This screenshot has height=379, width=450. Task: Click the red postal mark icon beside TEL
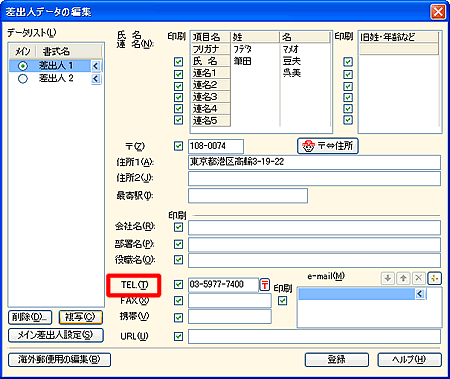265,285
